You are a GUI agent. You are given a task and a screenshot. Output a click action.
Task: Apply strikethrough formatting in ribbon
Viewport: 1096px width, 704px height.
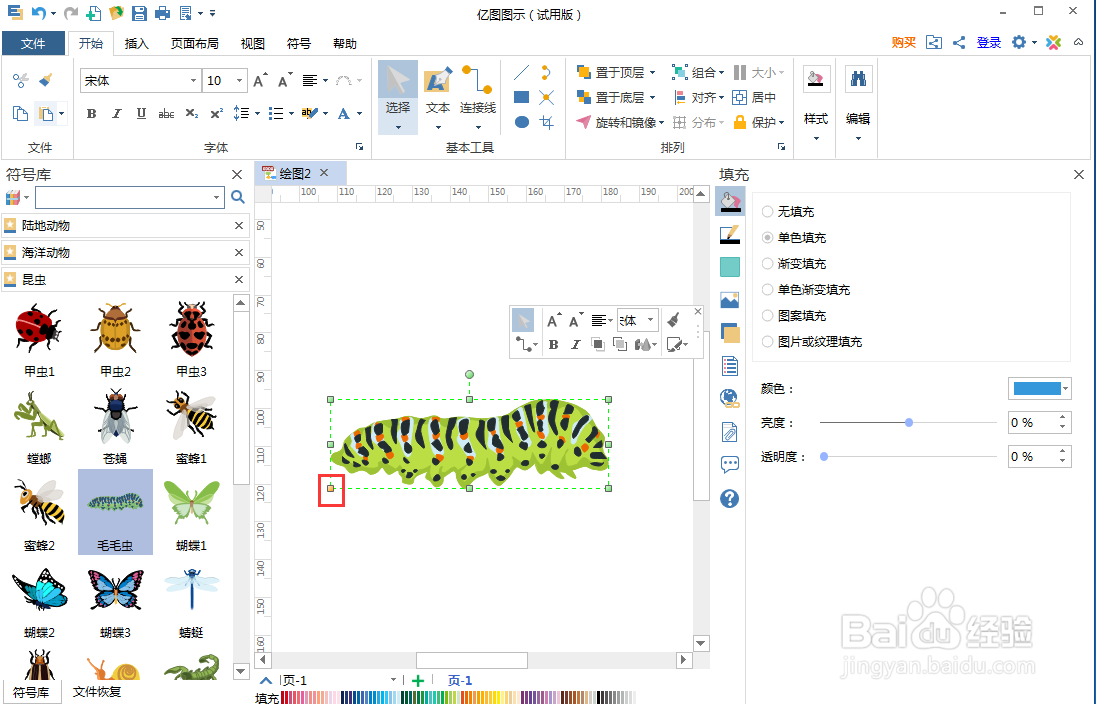point(166,113)
